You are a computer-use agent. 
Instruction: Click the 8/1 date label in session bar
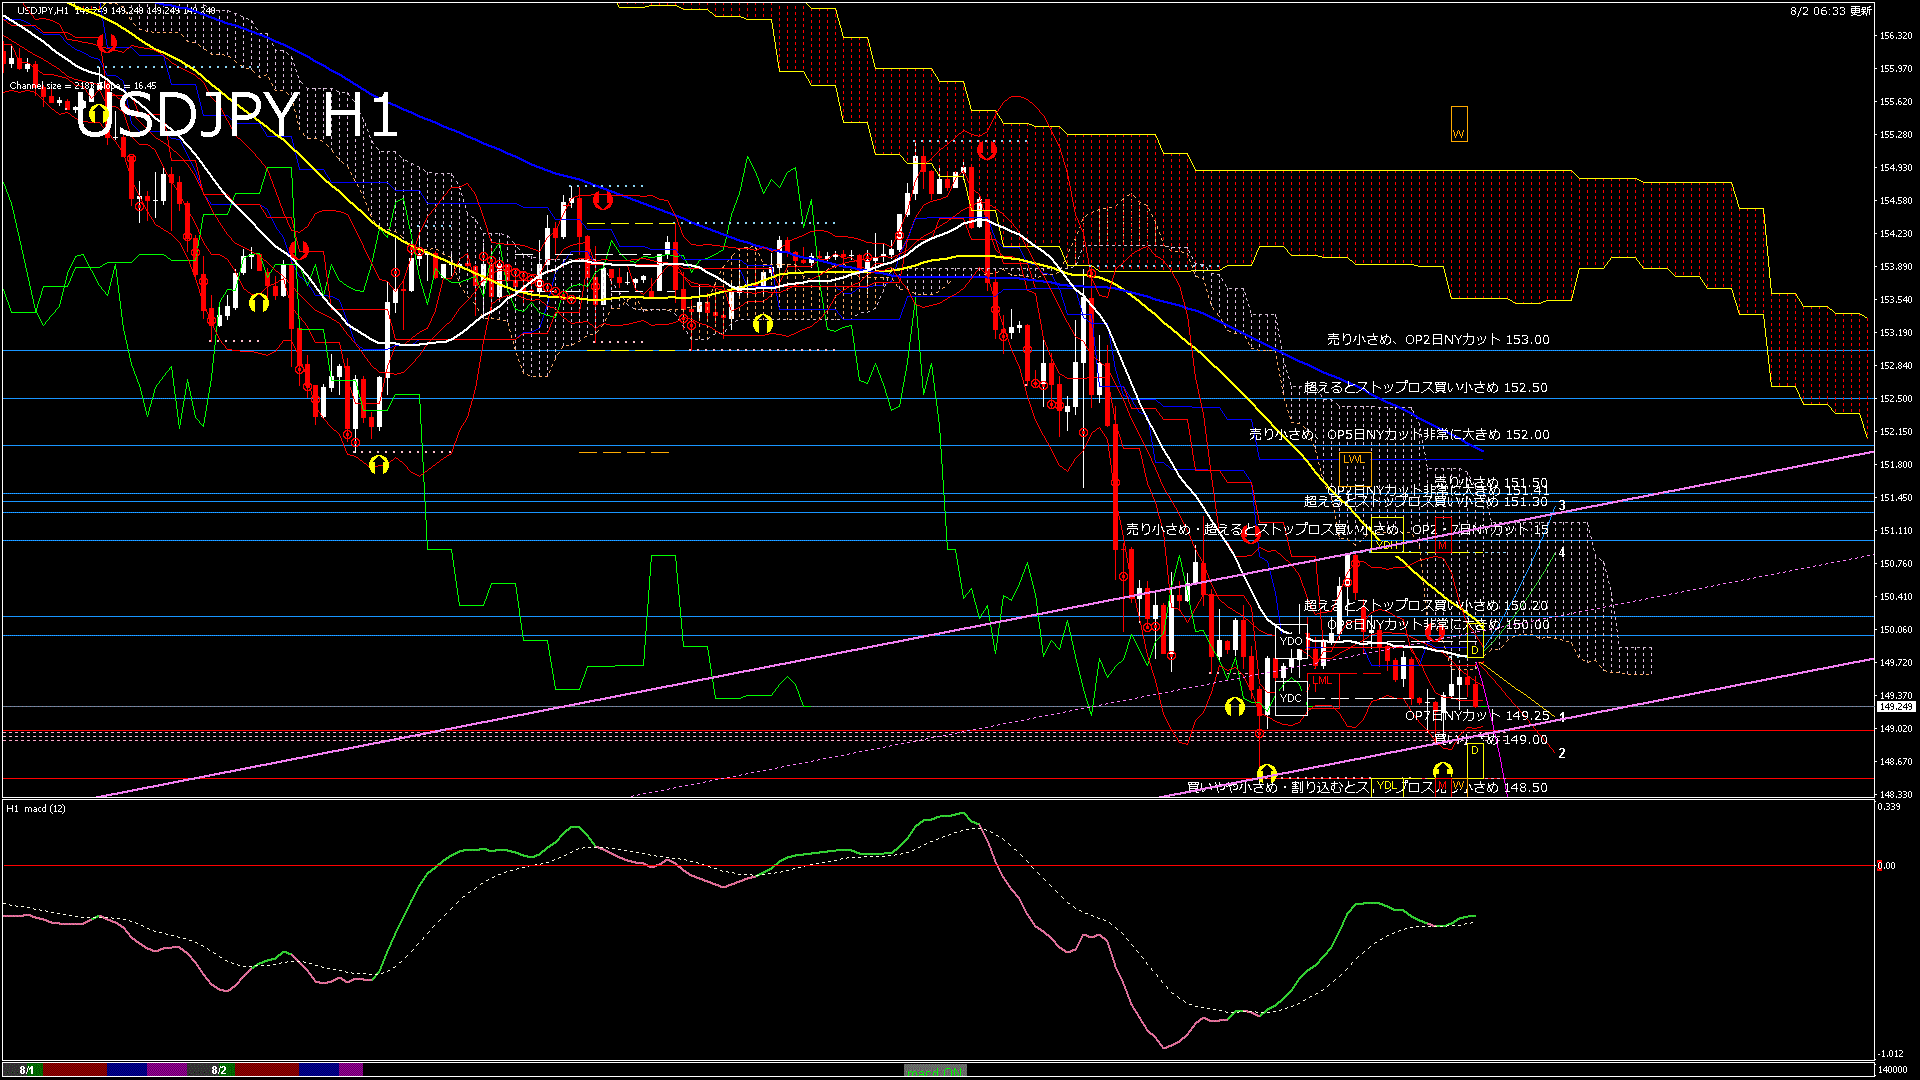pyautogui.click(x=27, y=1070)
